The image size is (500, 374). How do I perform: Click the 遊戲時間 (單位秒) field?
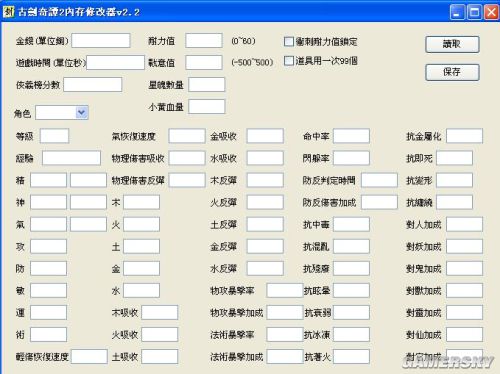pyautogui.click(x=116, y=62)
